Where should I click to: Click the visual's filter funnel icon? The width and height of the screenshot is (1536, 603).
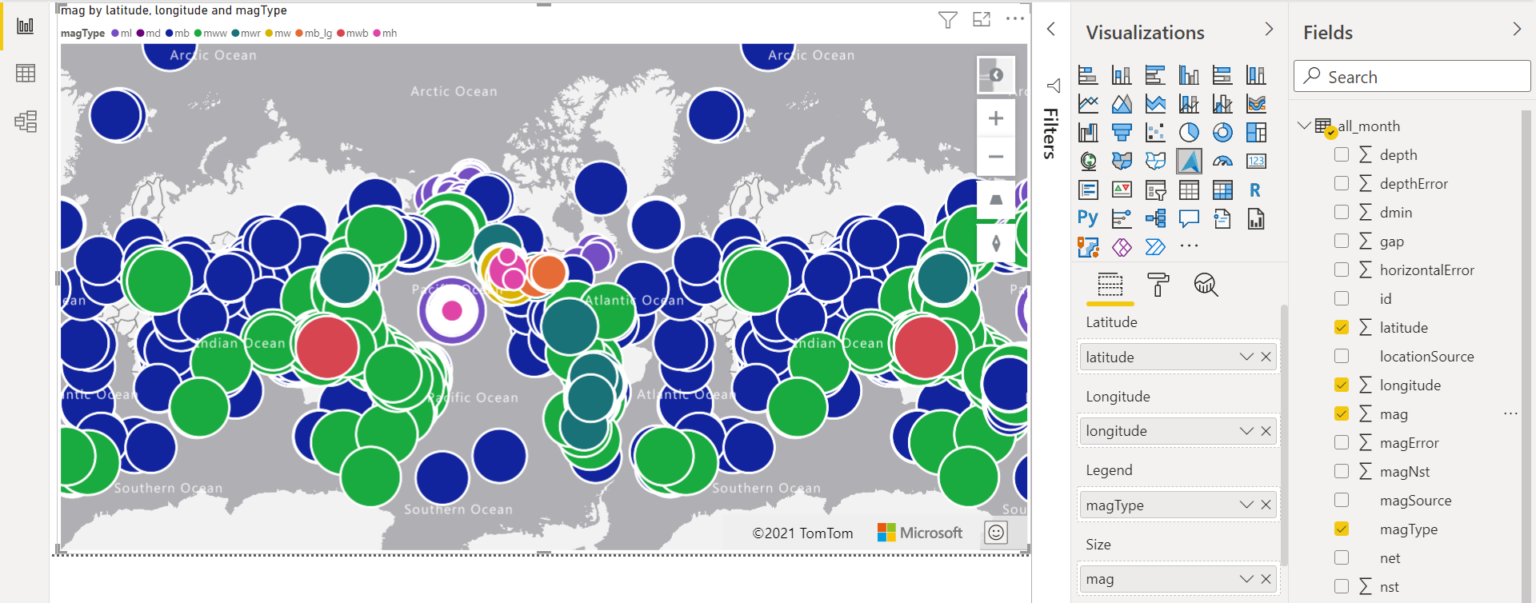click(947, 20)
